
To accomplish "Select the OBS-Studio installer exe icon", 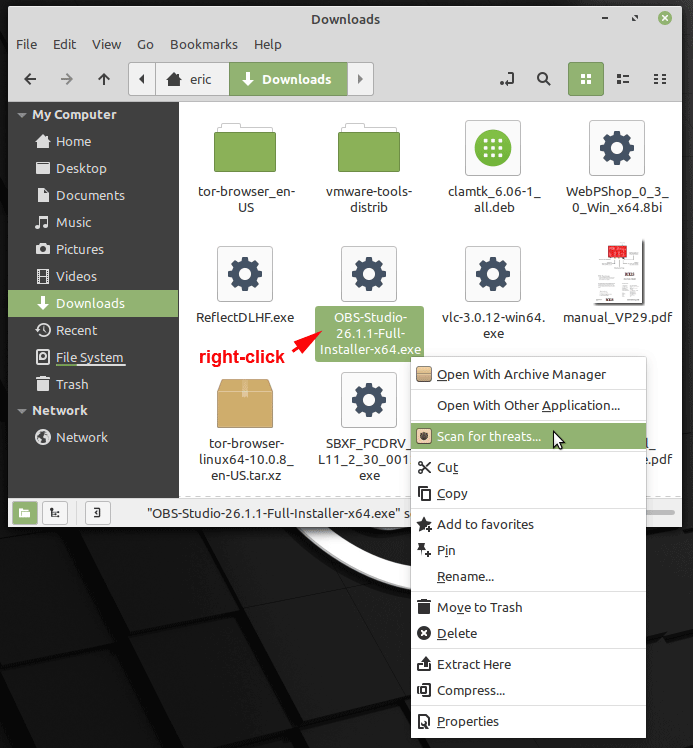I will click(x=369, y=274).
